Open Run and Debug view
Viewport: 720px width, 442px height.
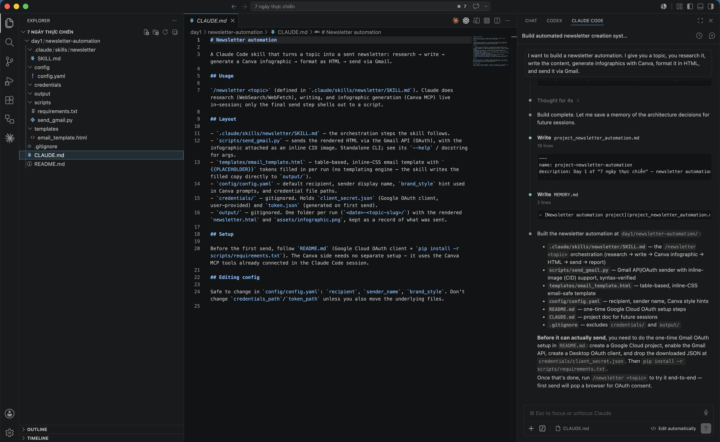point(9,81)
